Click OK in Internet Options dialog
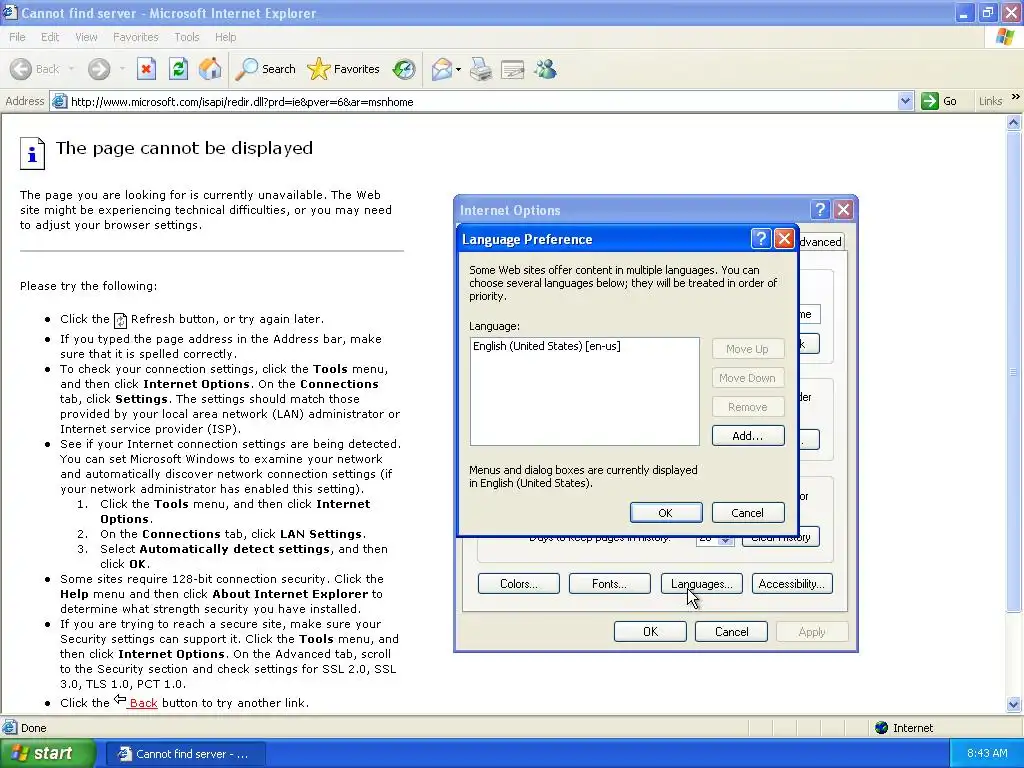Image resolution: width=1024 pixels, height=768 pixels. (650, 632)
